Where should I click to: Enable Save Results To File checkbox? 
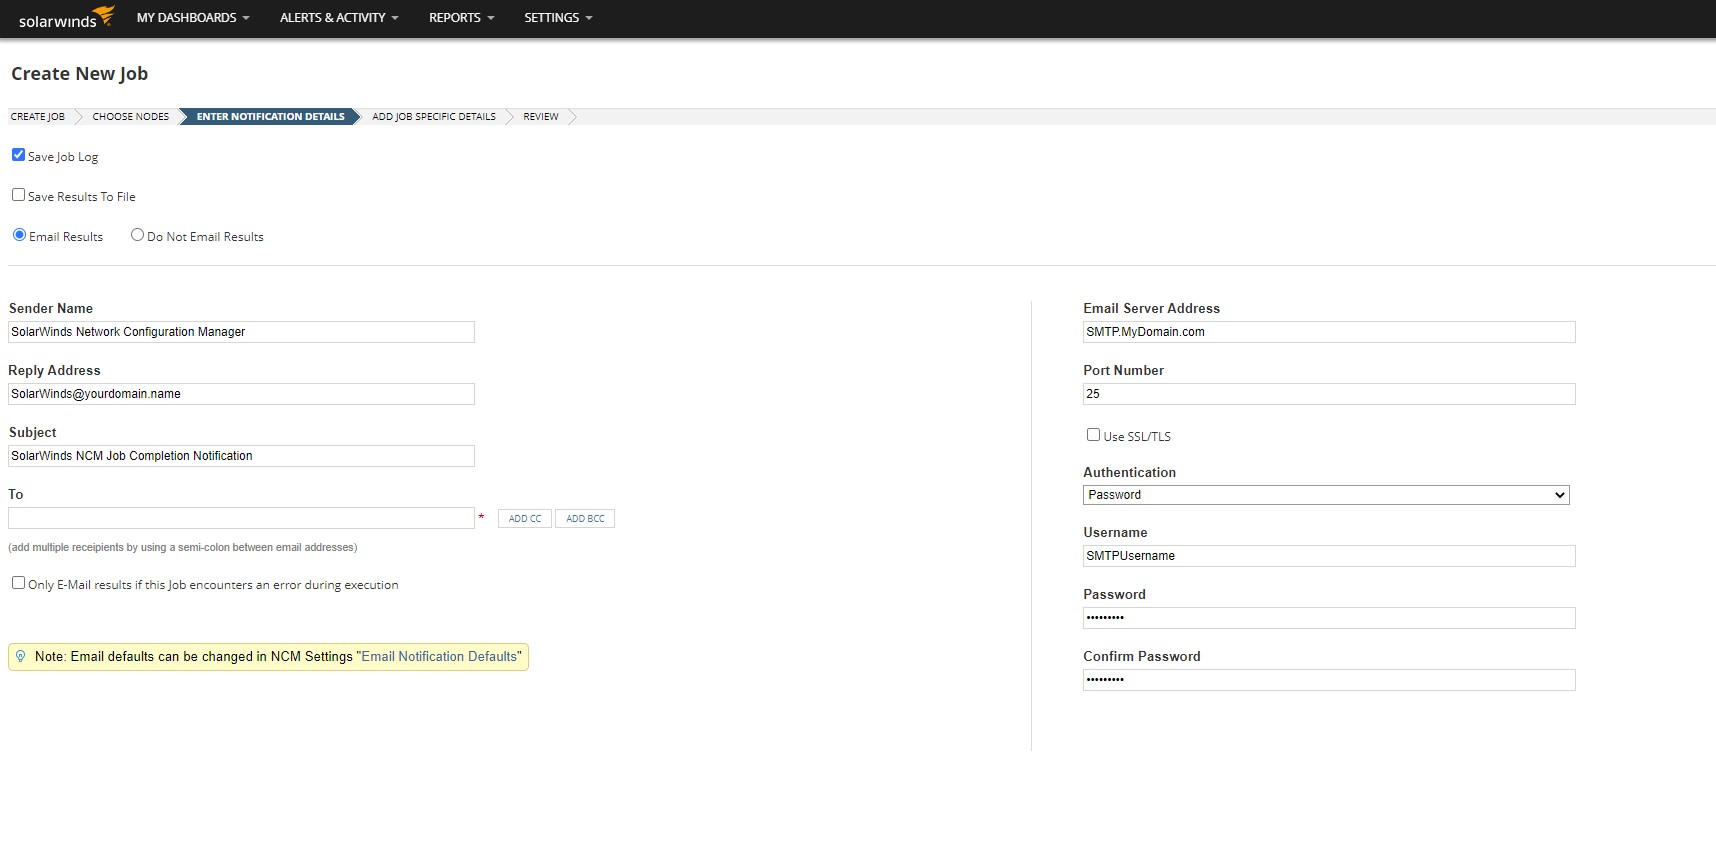[18, 195]
